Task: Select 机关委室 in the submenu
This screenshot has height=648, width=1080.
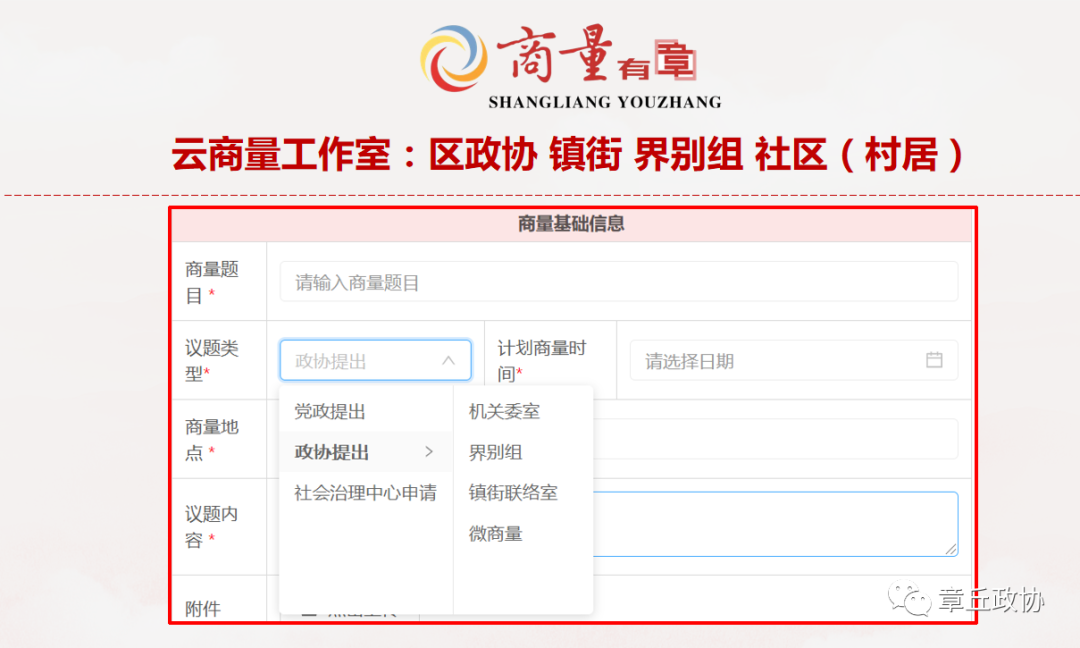Action: pyautogui.click(x=503, y=411)
